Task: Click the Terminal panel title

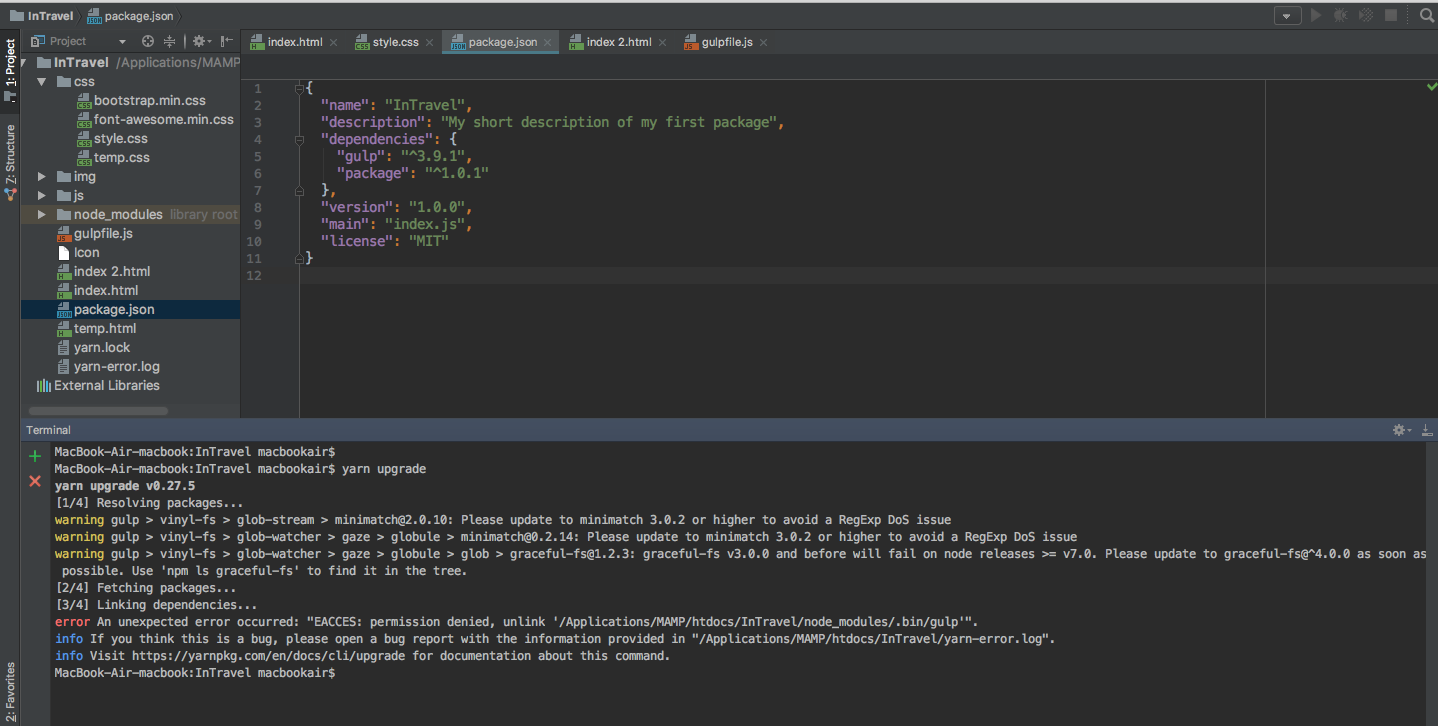Action: click(x=48, y=430)
